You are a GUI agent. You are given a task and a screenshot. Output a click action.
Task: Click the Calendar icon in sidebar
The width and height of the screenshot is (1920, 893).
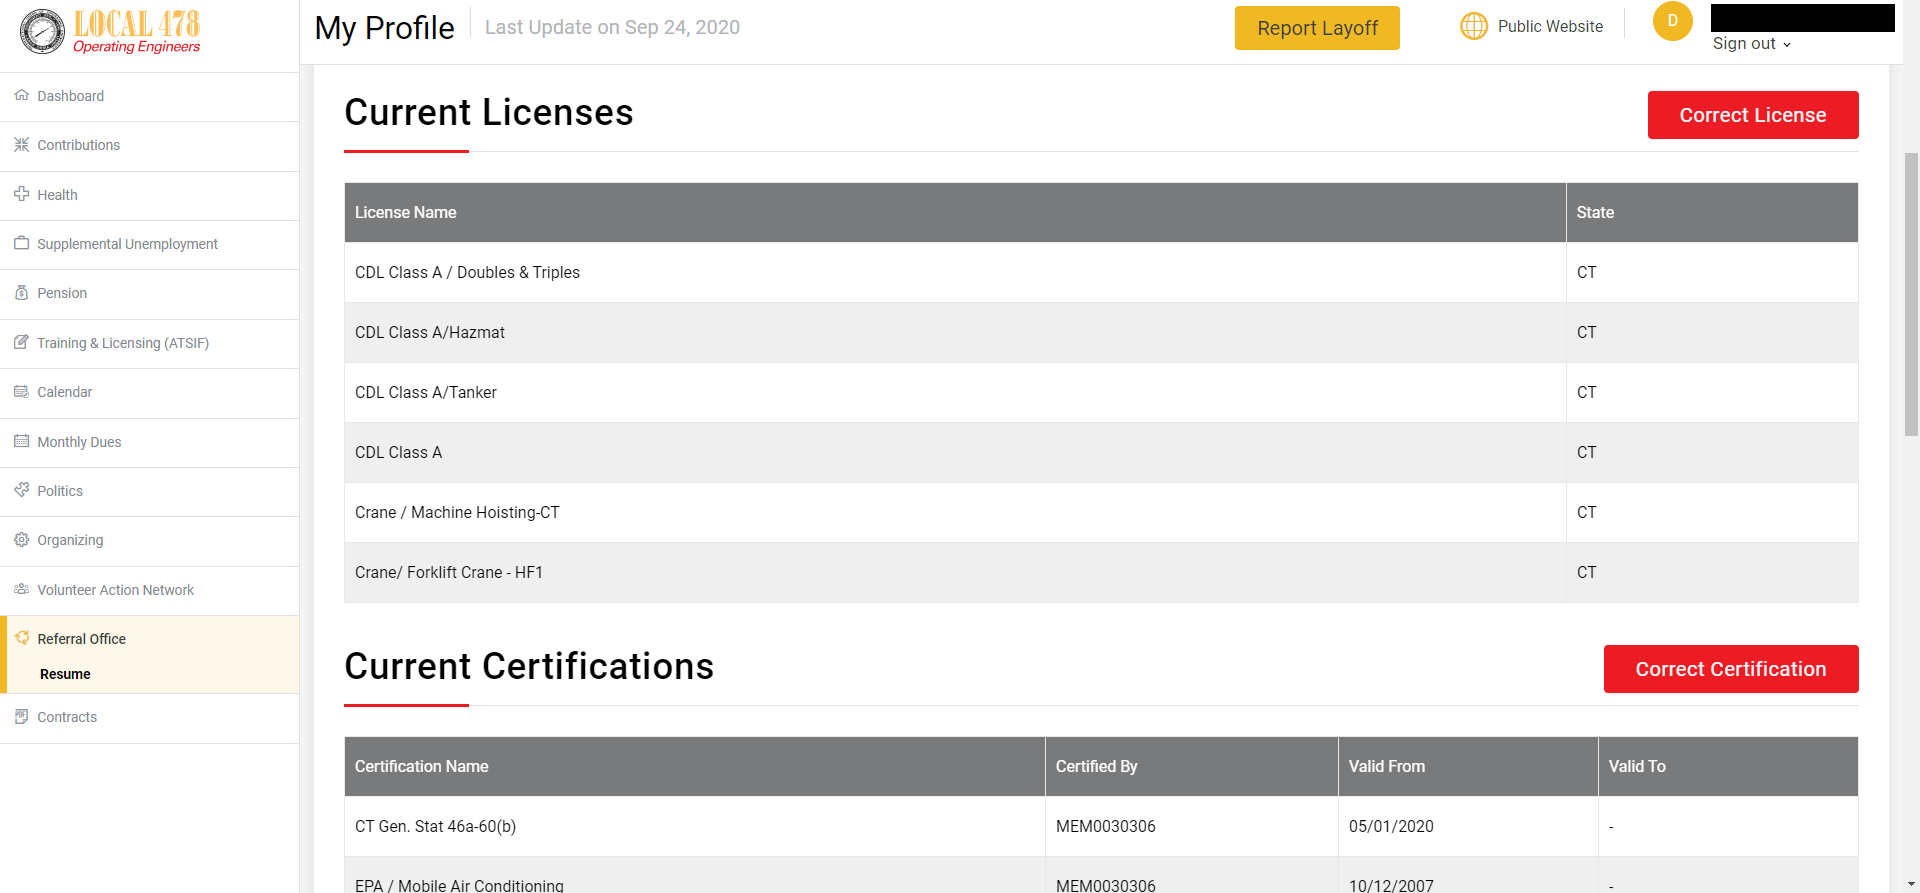click(x=21, y=392)
